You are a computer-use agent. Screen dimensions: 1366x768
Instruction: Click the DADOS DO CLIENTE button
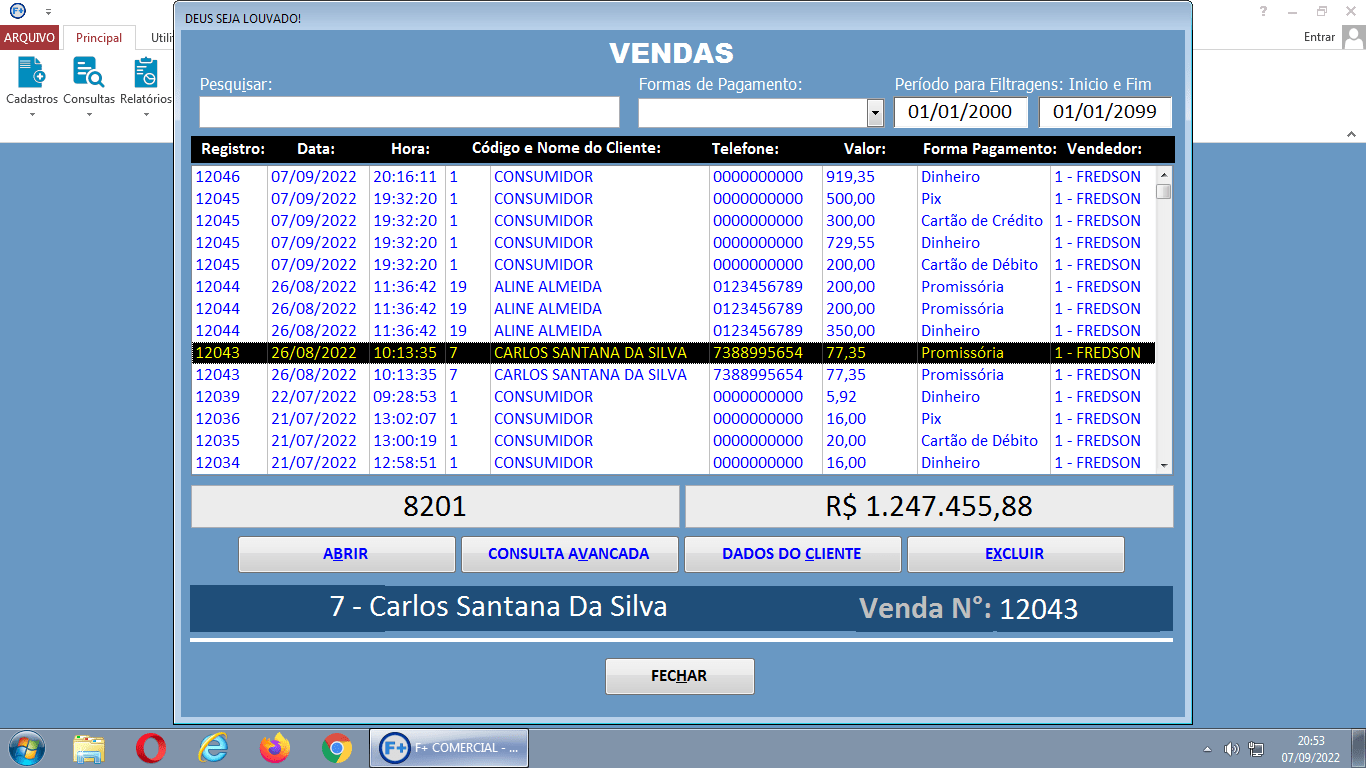coord(792,554)
